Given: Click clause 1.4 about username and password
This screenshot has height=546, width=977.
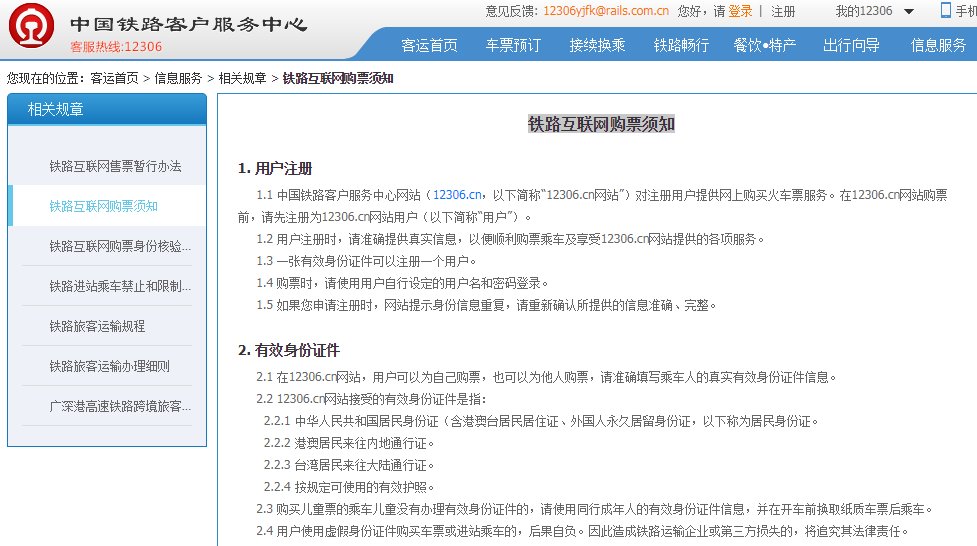Looking at the screenshot, I should pyautogui.click(x=403, y=283).
